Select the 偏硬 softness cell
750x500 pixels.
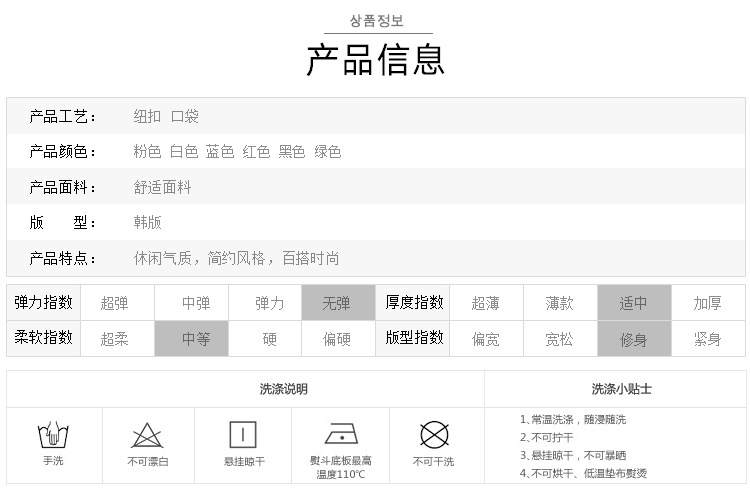pyautogui.click(x=339, y=339)
